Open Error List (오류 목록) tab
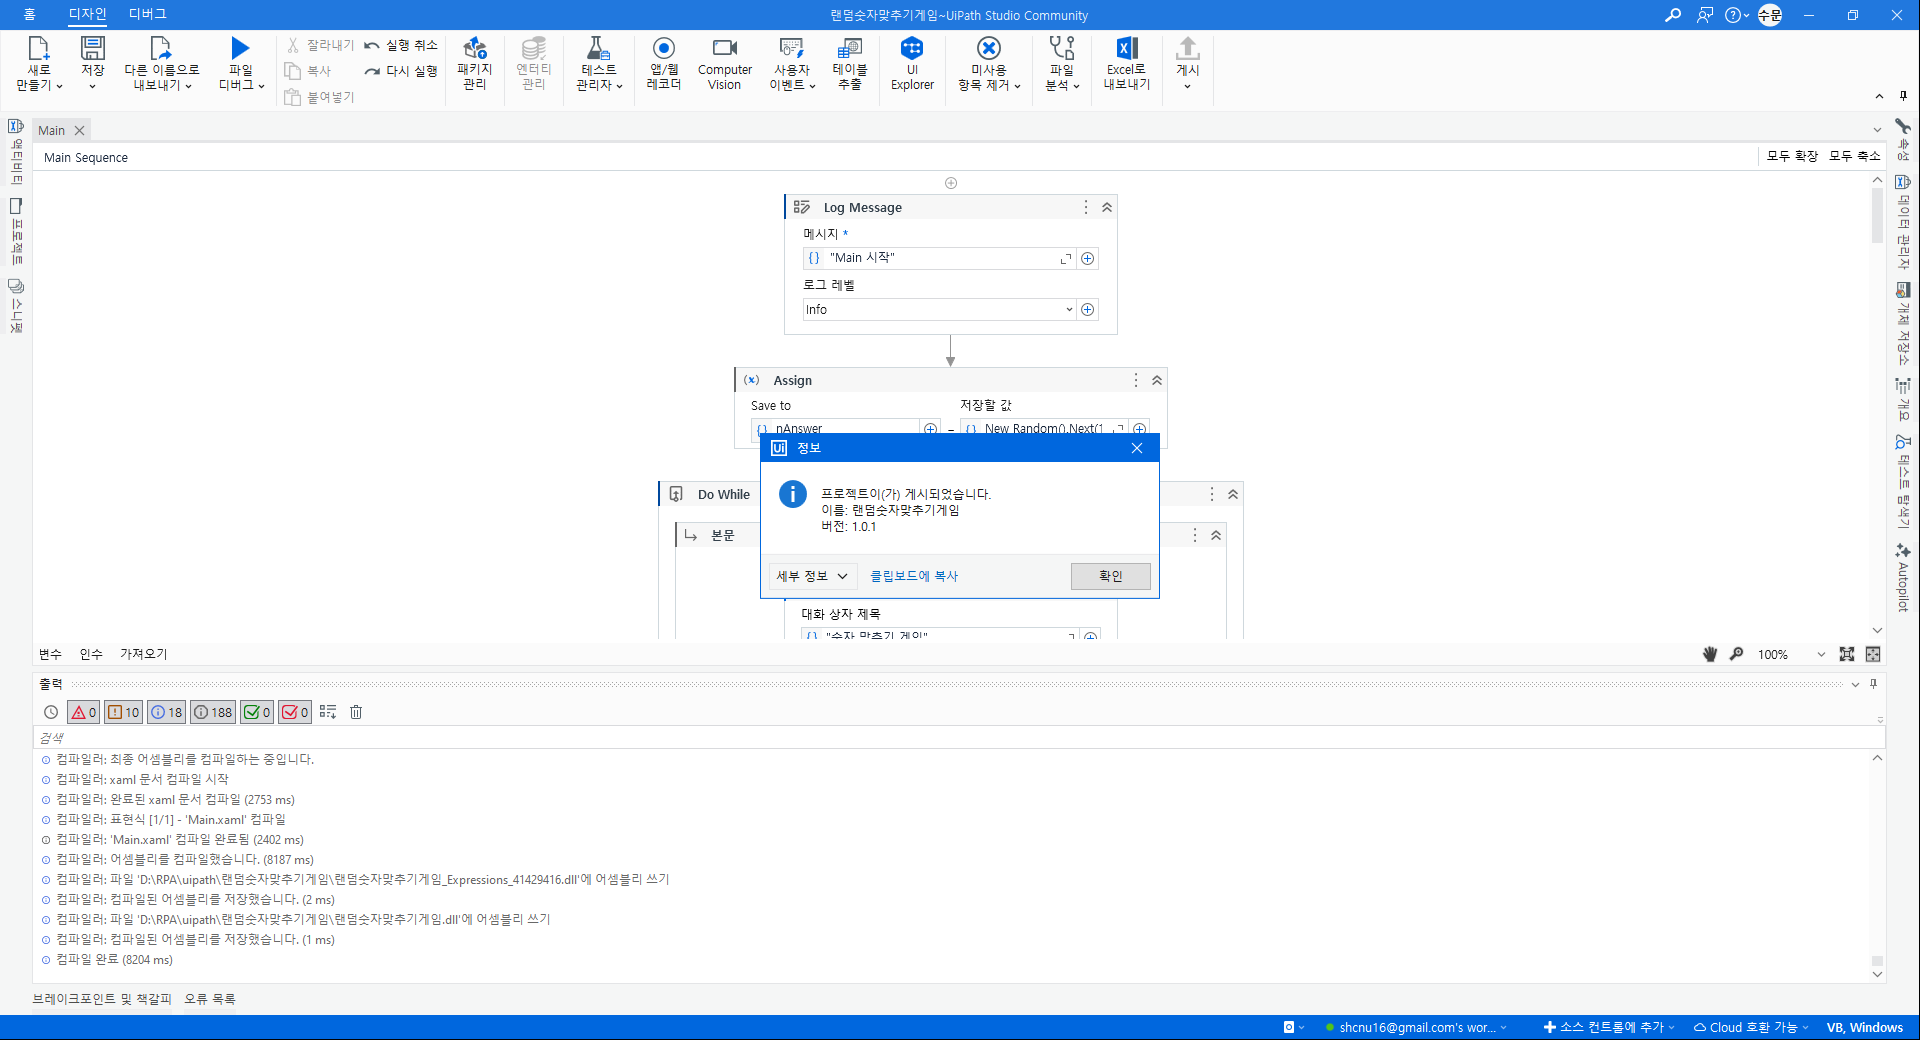1920x1040 pixels. 210,999
